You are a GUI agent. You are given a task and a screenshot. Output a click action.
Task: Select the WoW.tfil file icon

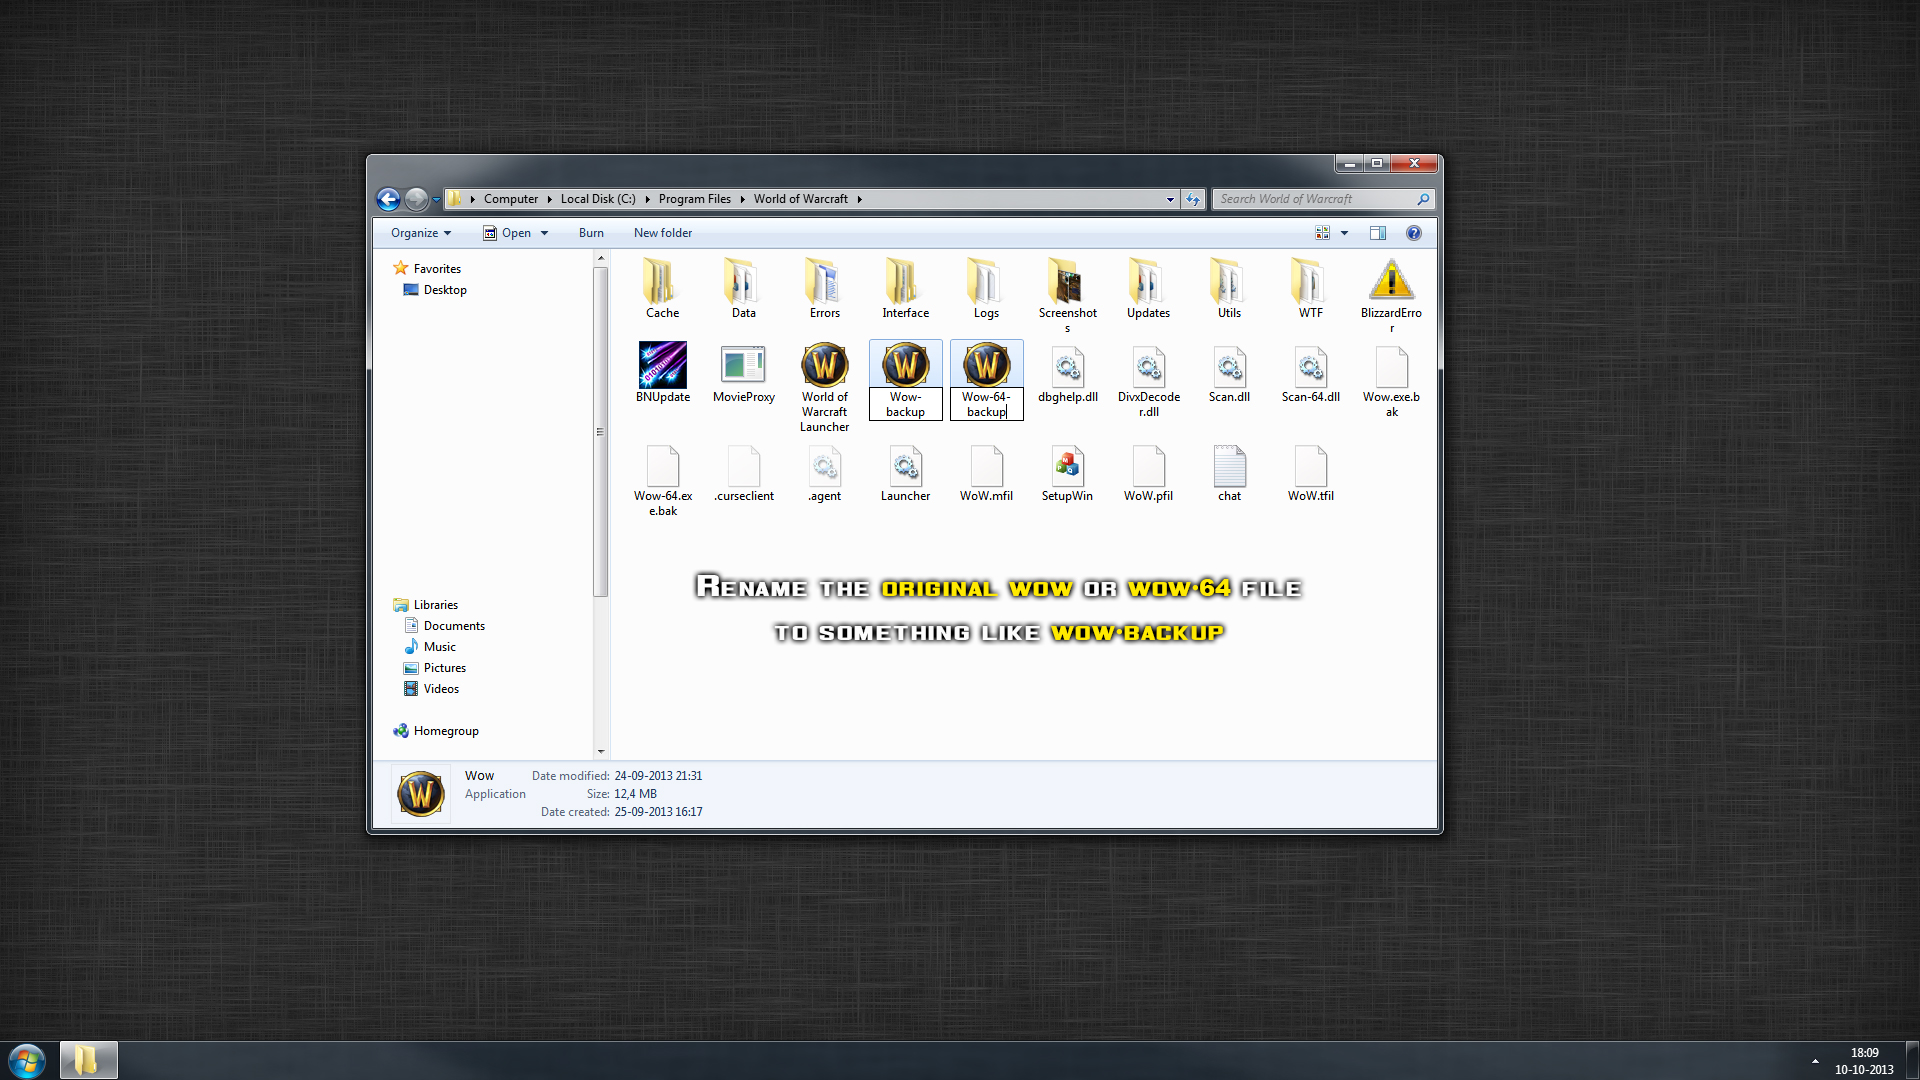(x=1310, y=466)
